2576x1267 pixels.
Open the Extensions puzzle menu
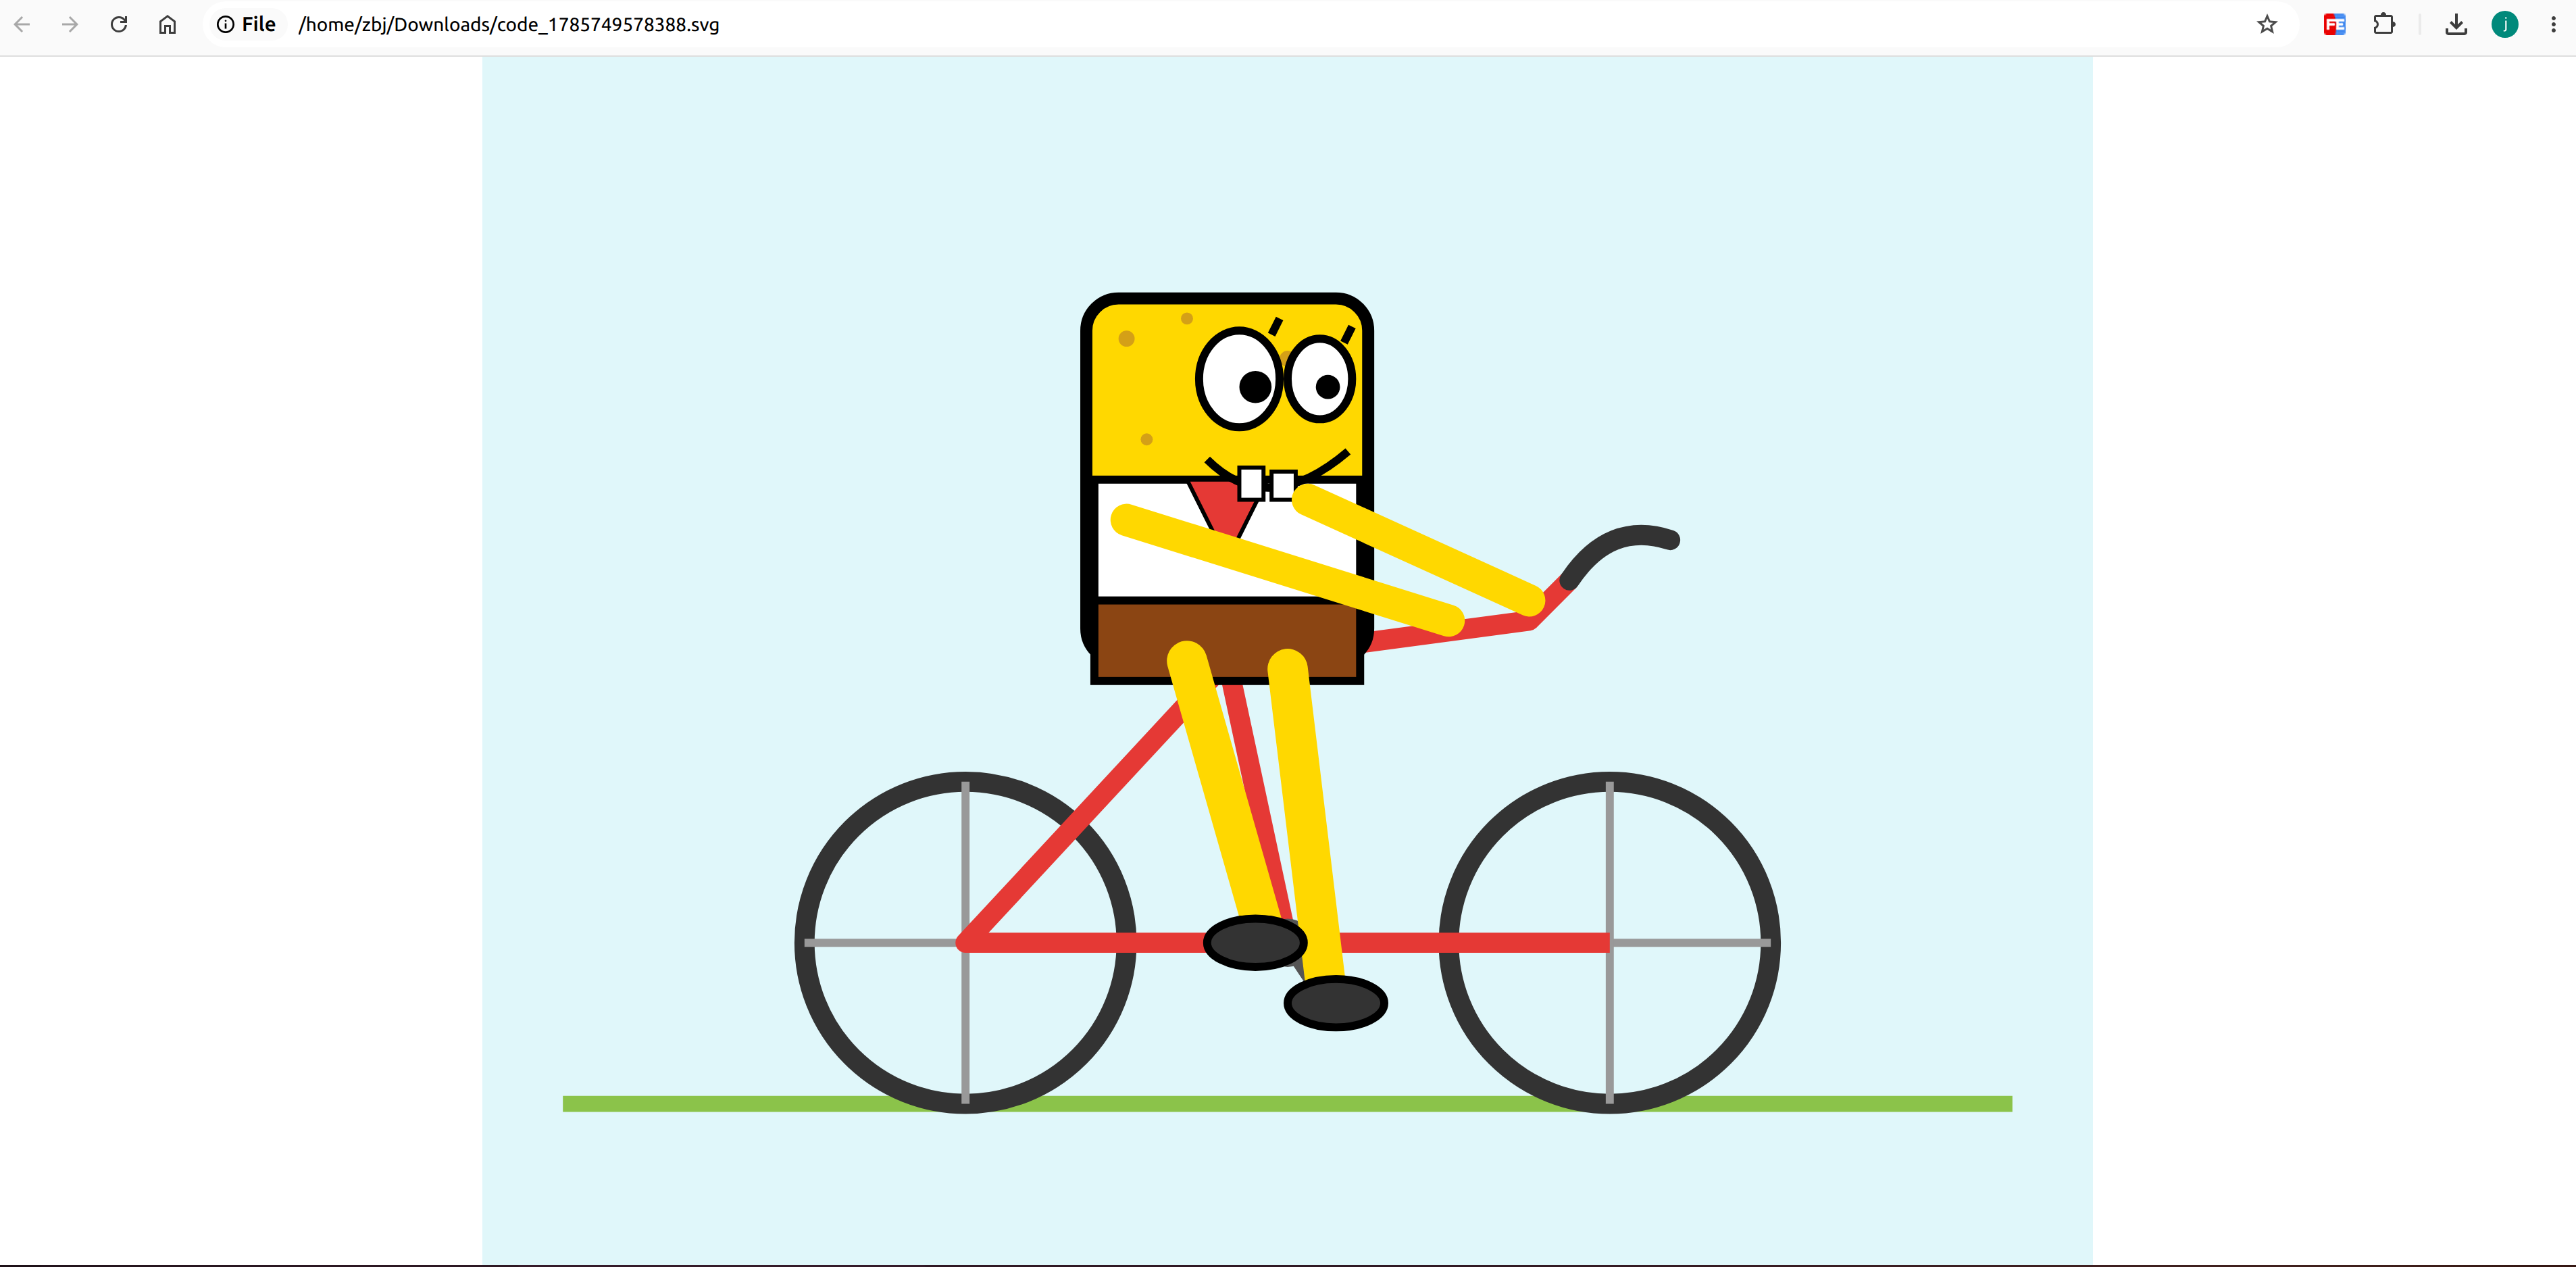(2384, 24)
